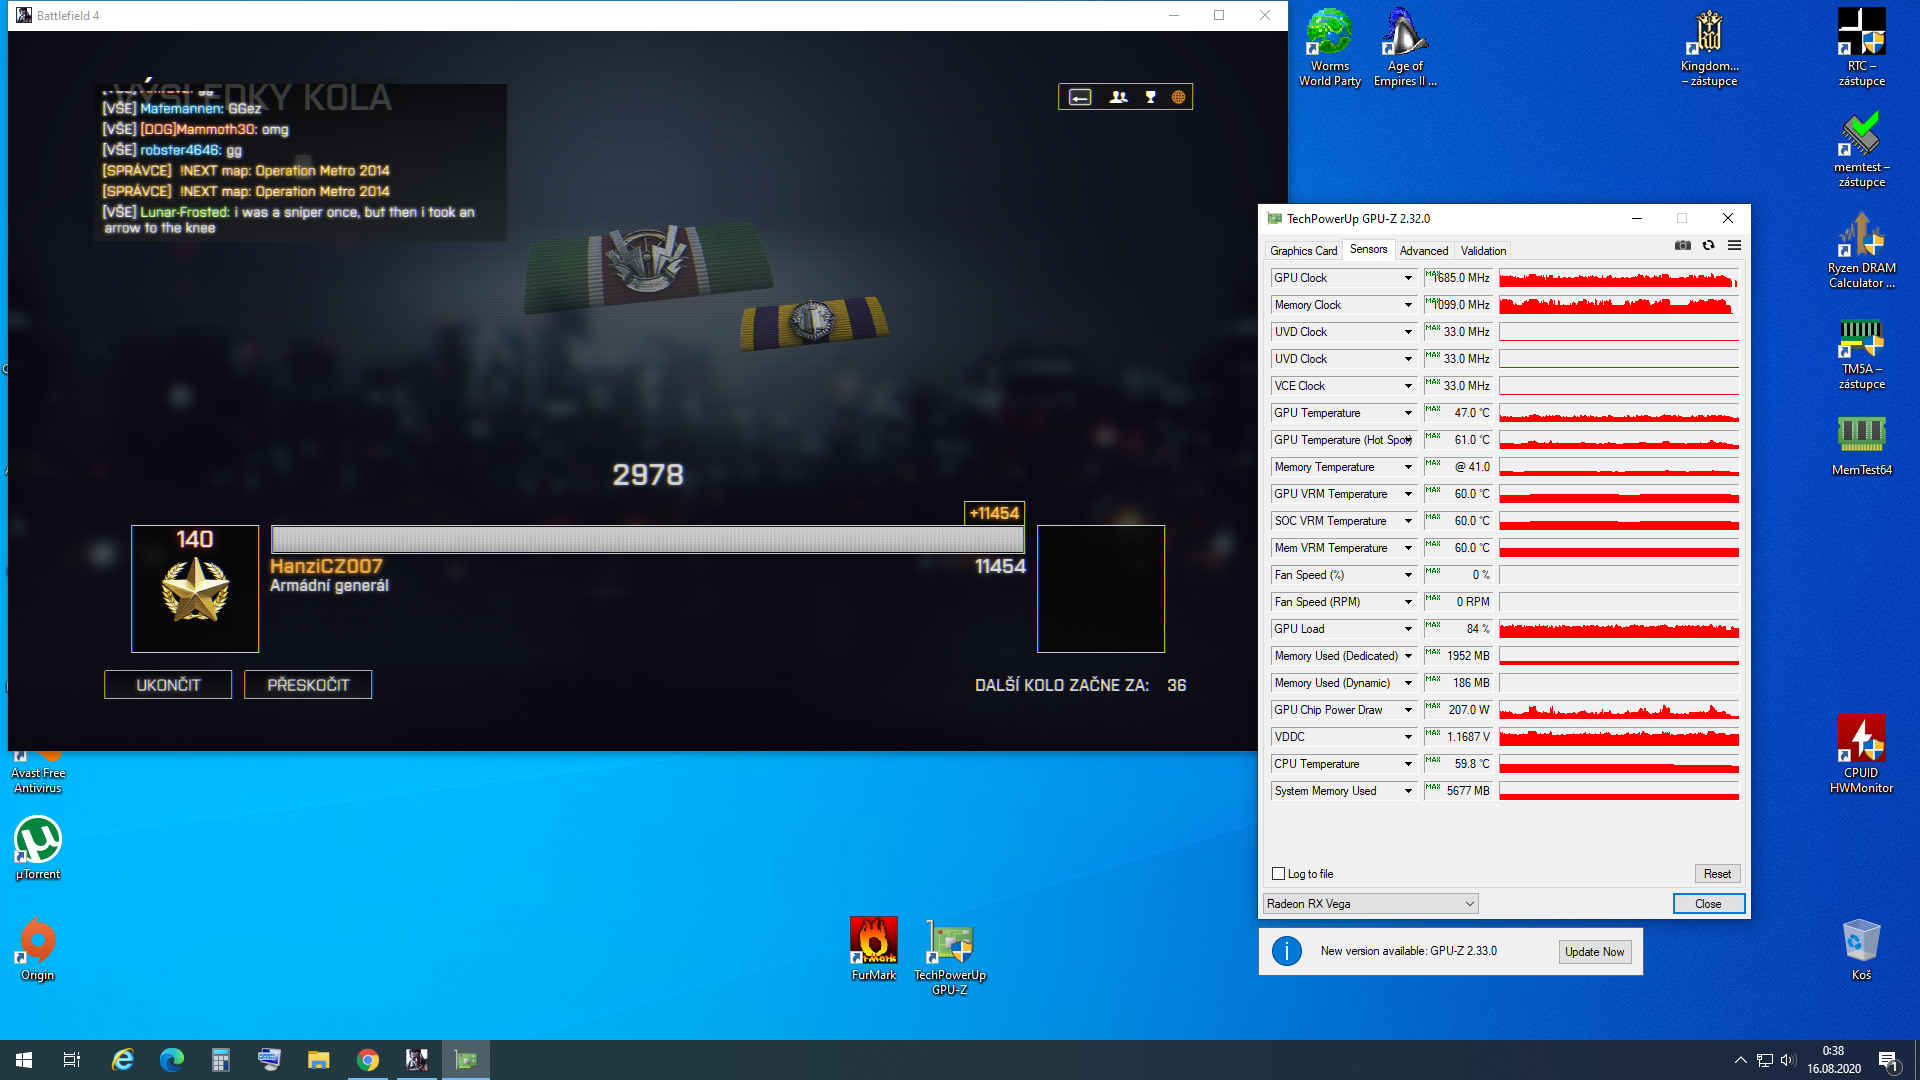Expand the GPU VRM Temperature dropdown
This screenshot has height=1080, width=1920.
1408,494
